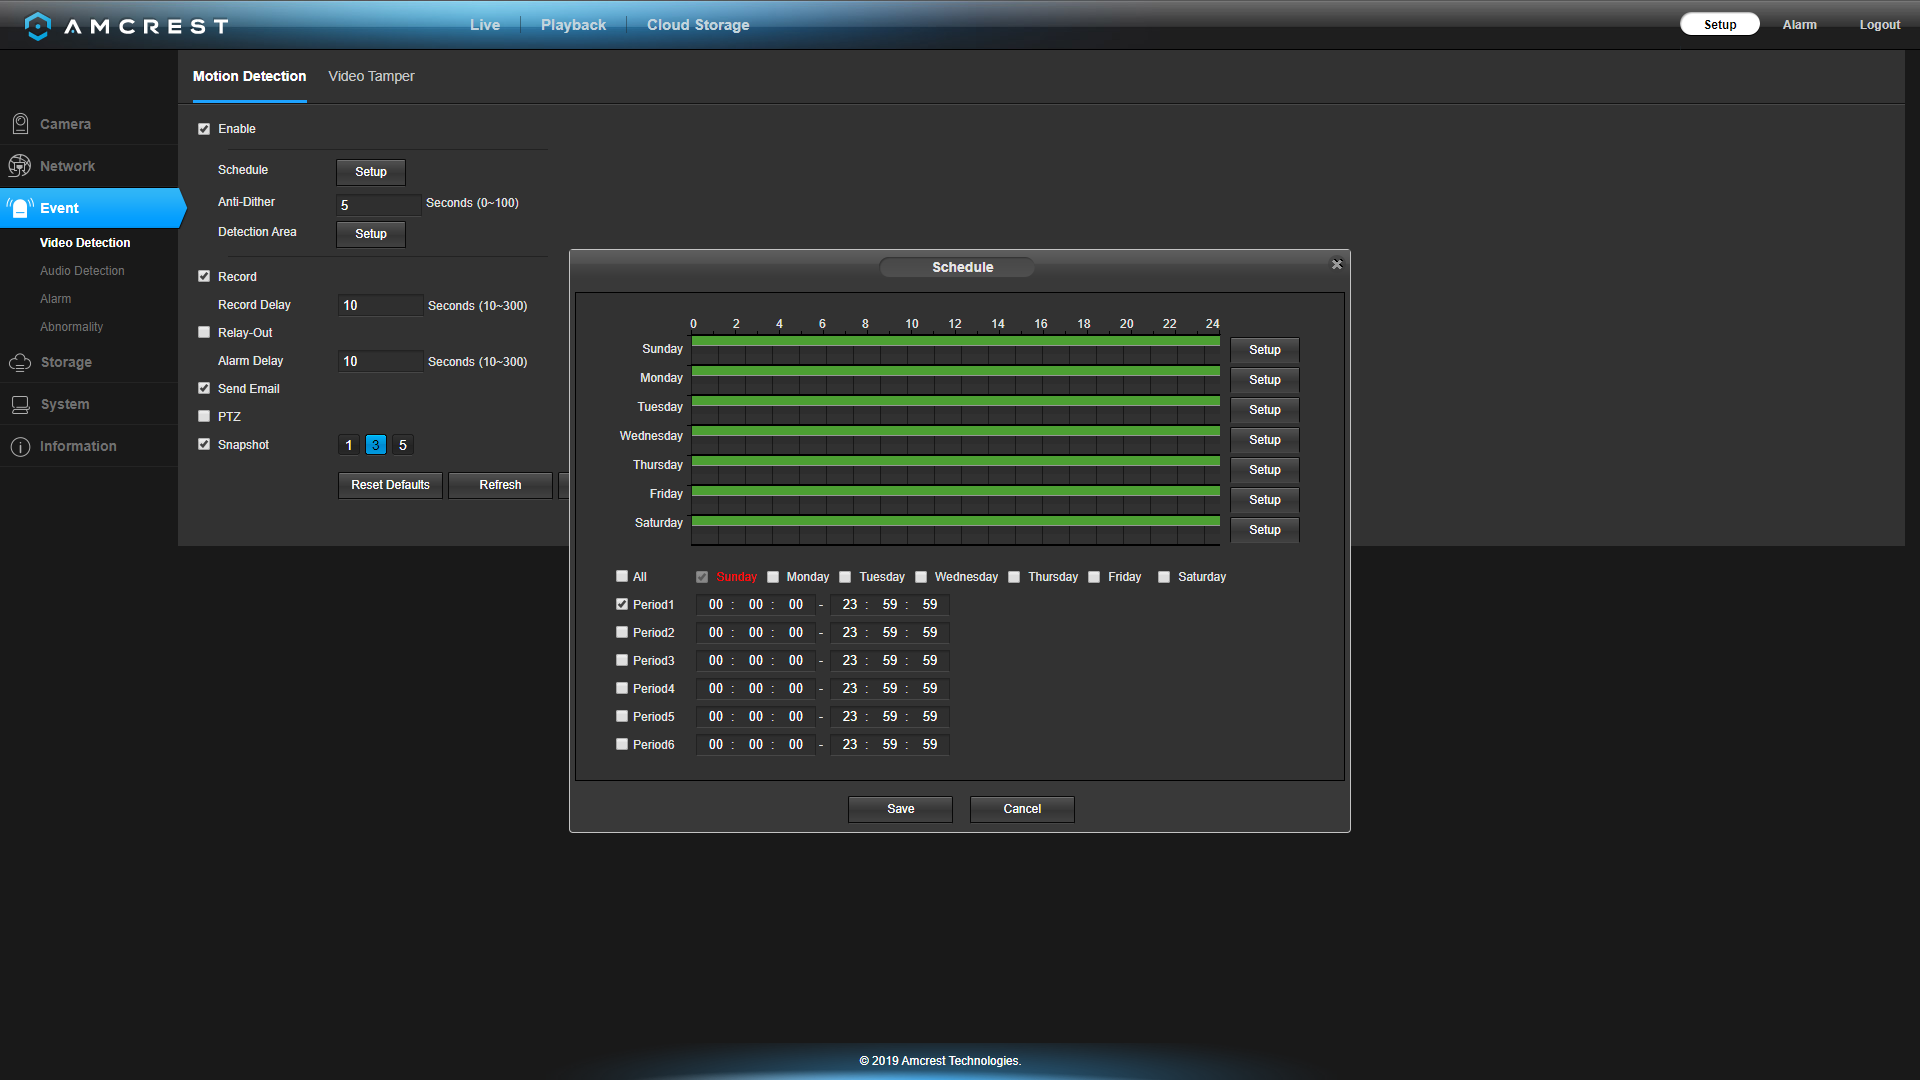Click the Anti-Dither seconds field
This screenshot has height=1080, width=1920.
tap(378, 205)
